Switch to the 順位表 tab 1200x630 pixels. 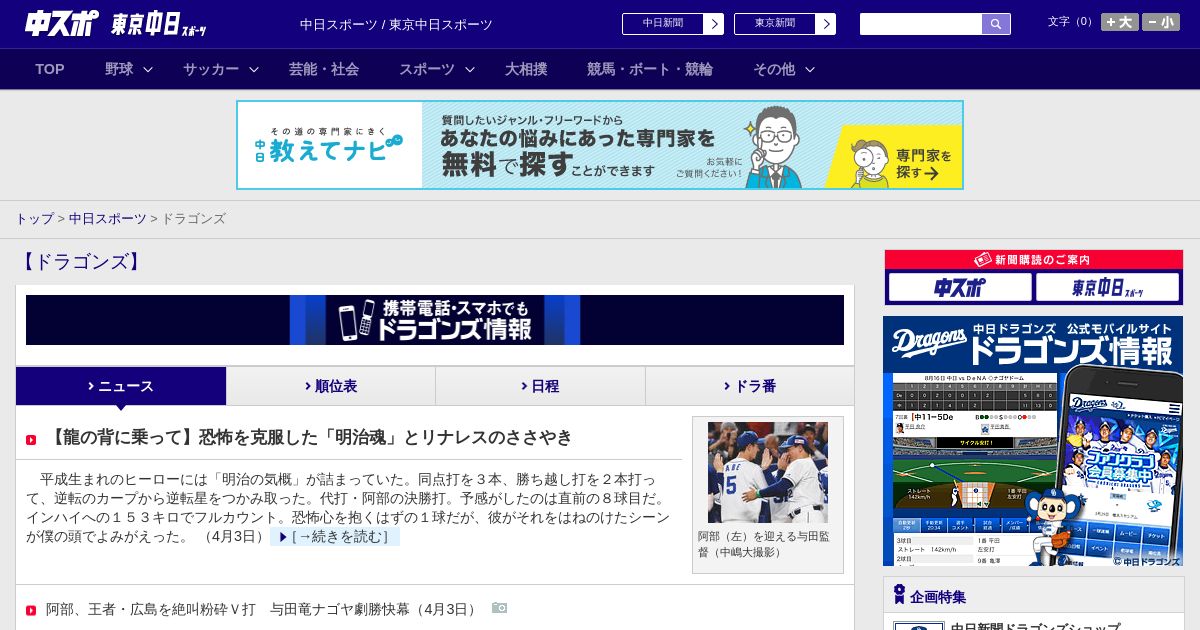331,386
